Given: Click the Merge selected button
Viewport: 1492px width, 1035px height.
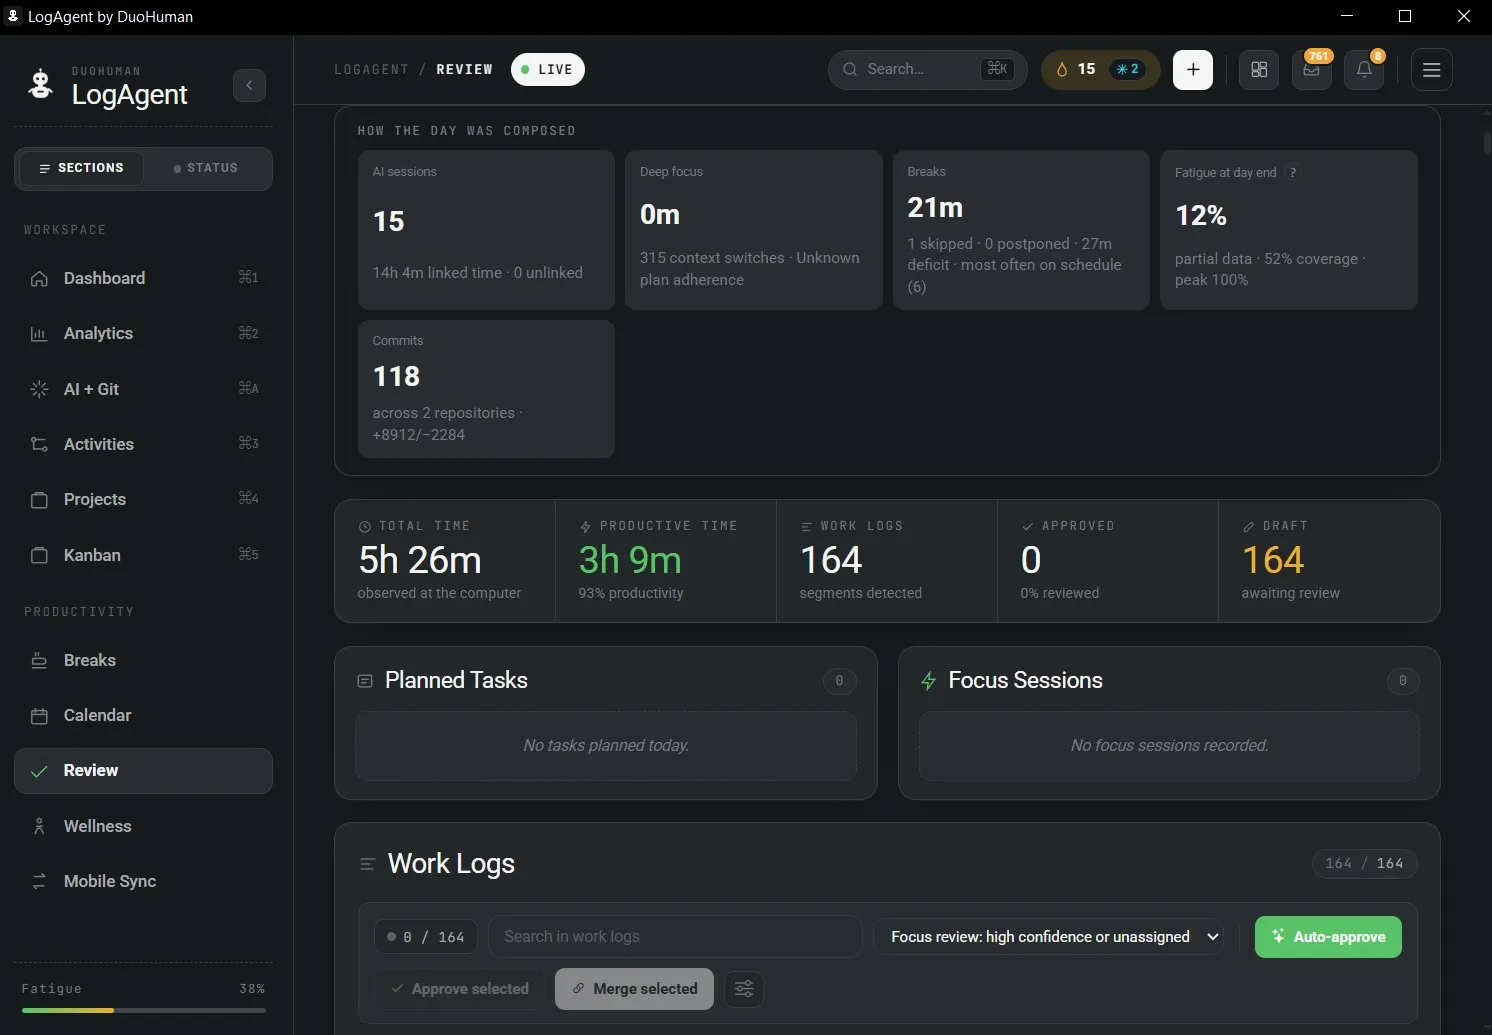Looking at the screenshot, I should click(x=634, y=989).
